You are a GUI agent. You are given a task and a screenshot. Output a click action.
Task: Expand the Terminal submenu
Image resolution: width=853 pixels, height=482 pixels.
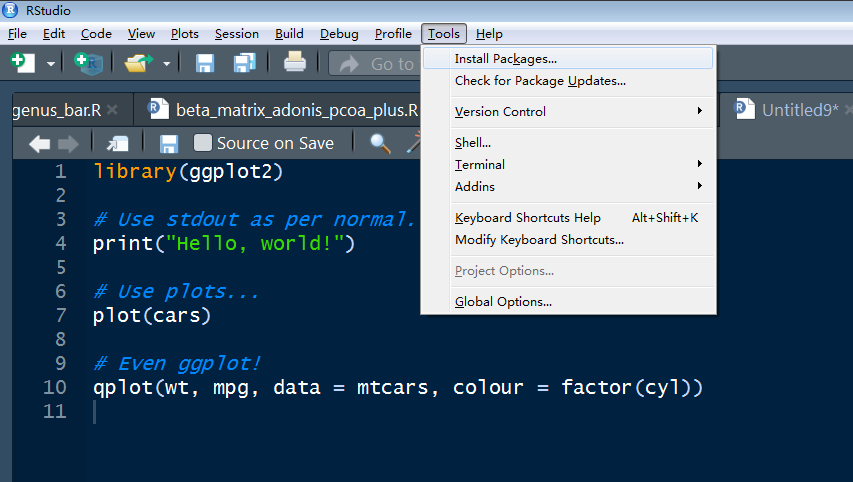tap(567, 164)
